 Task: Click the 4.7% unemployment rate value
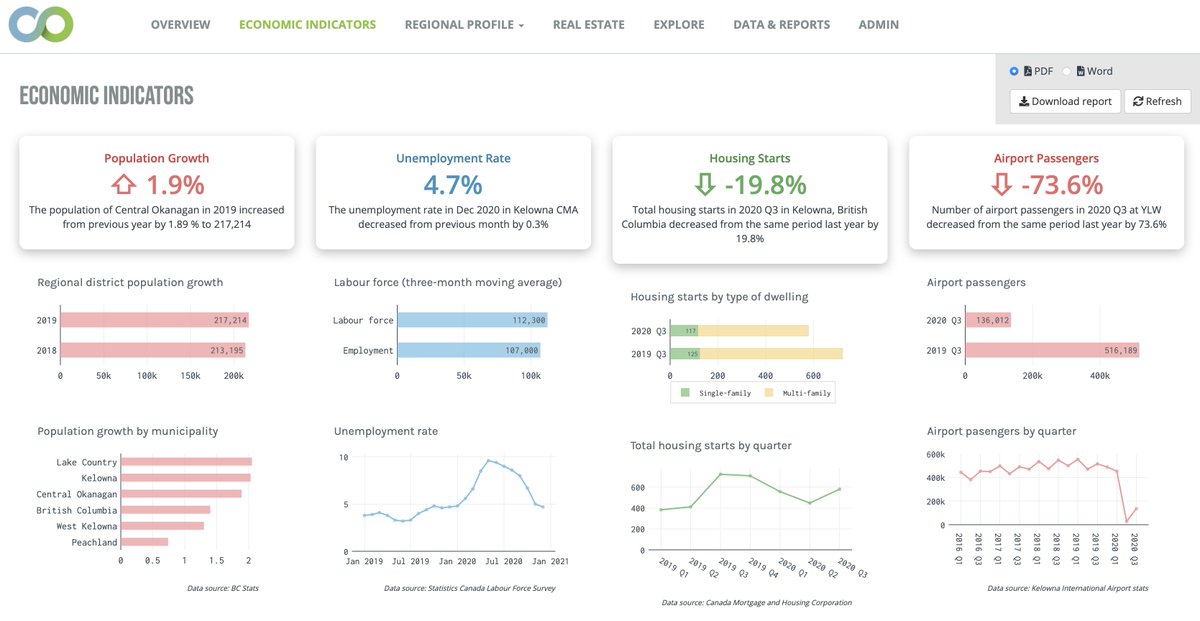tap(453, 185)
